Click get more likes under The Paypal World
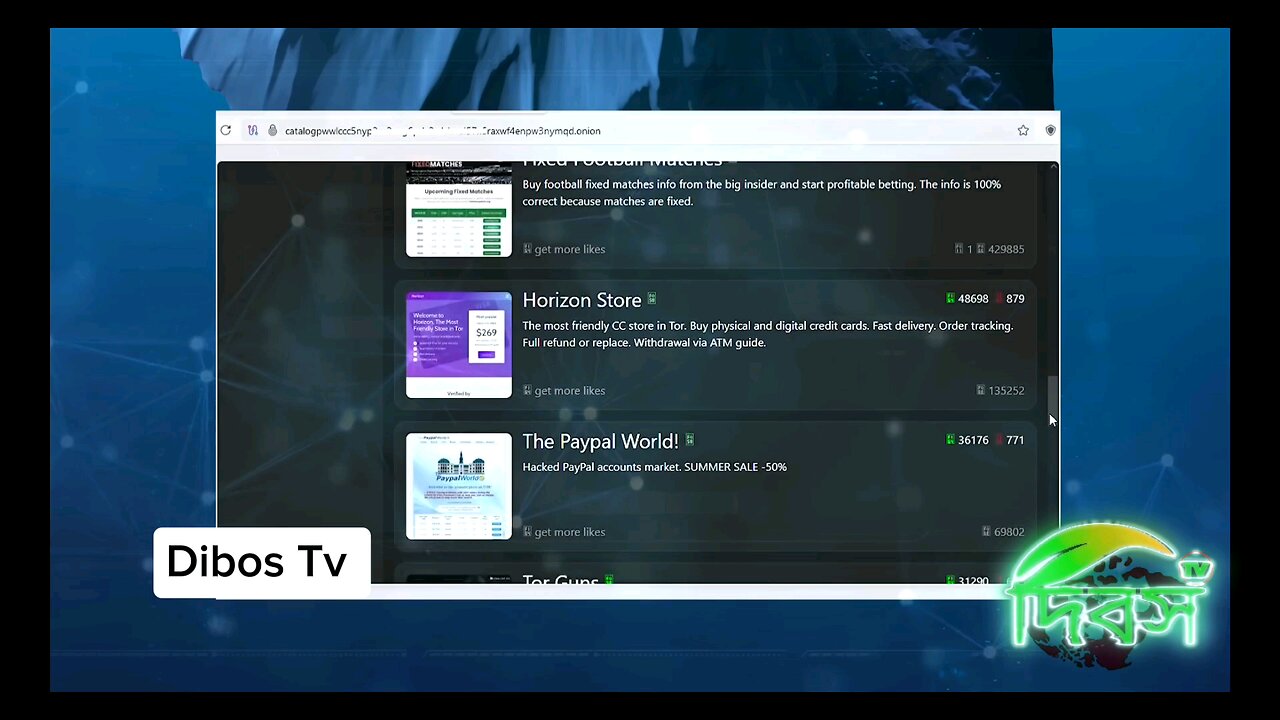 click(564, 531)
